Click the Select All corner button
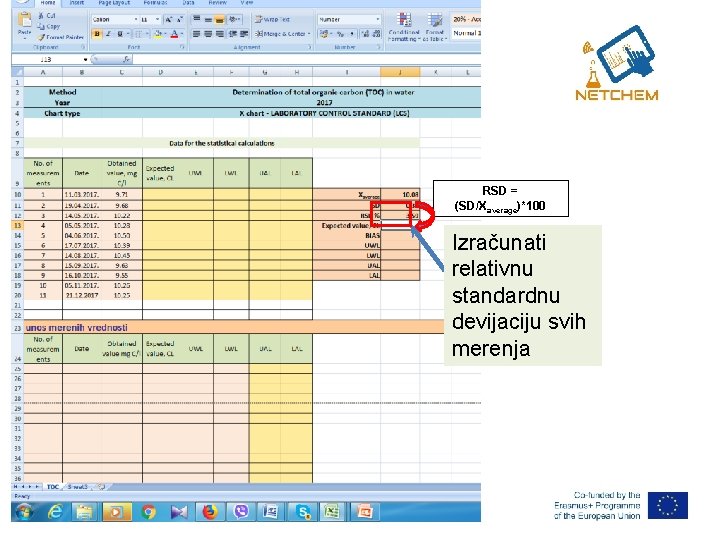Viewport: 720px width, 540px height. click(x=17, y=72)
